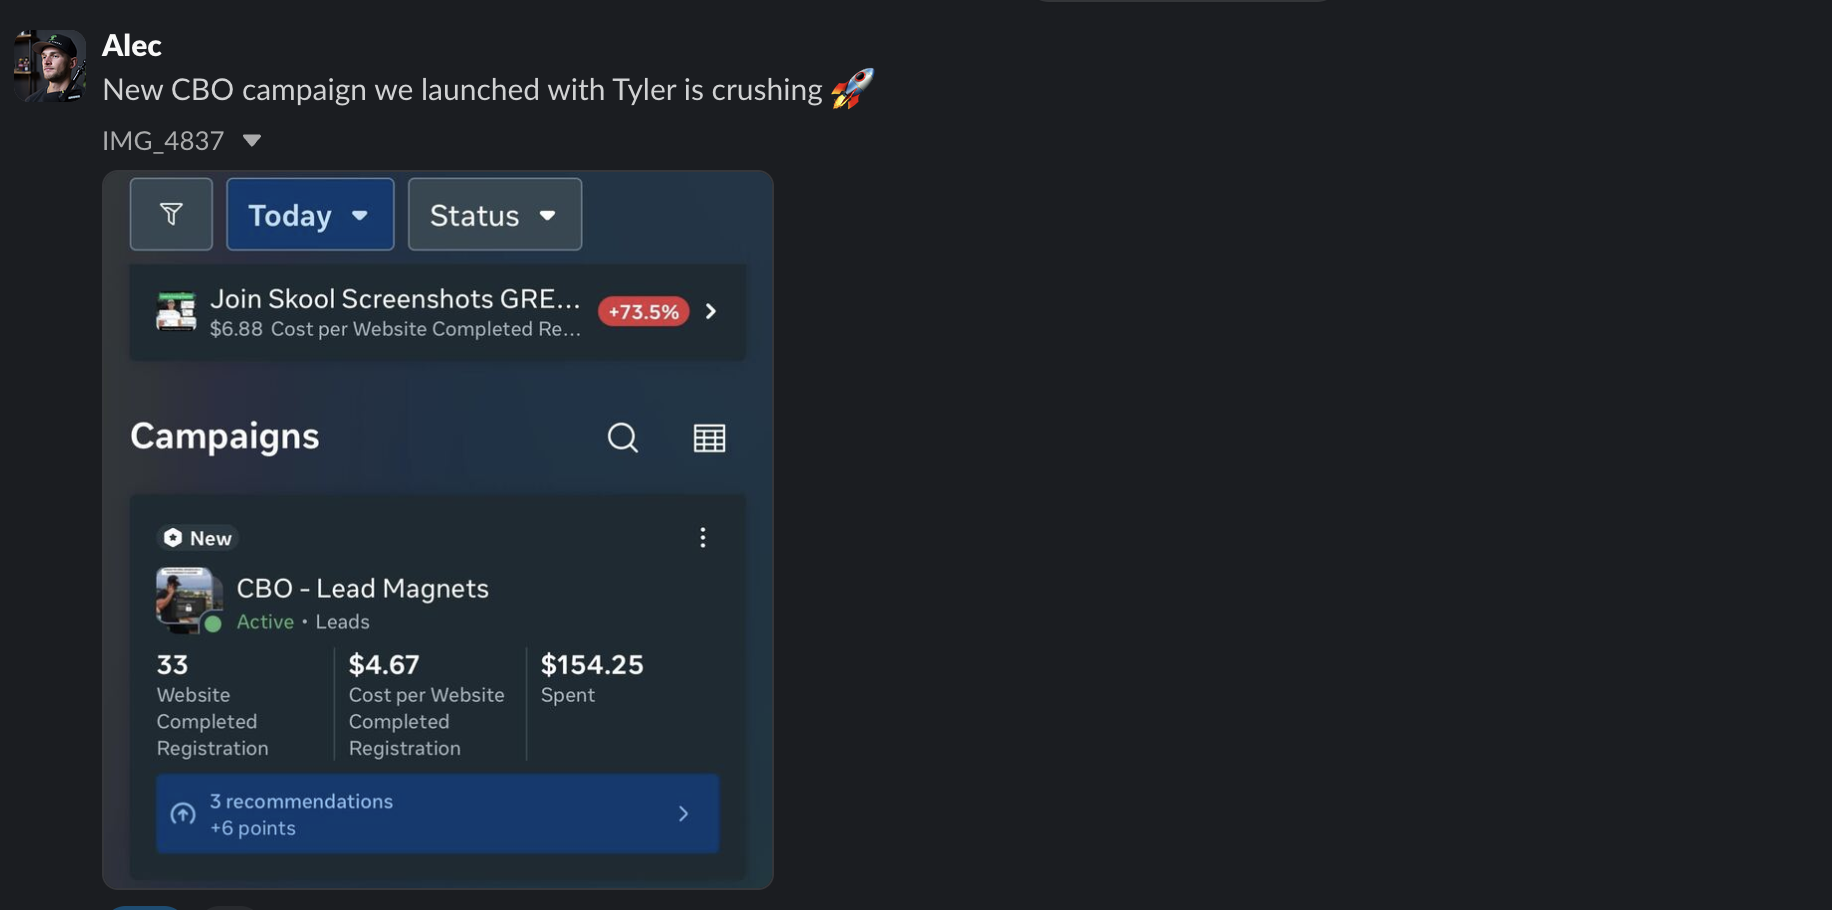The image size is (1832, 910).
Task: Open the Today date range dropdown
Action: (310, 214)
